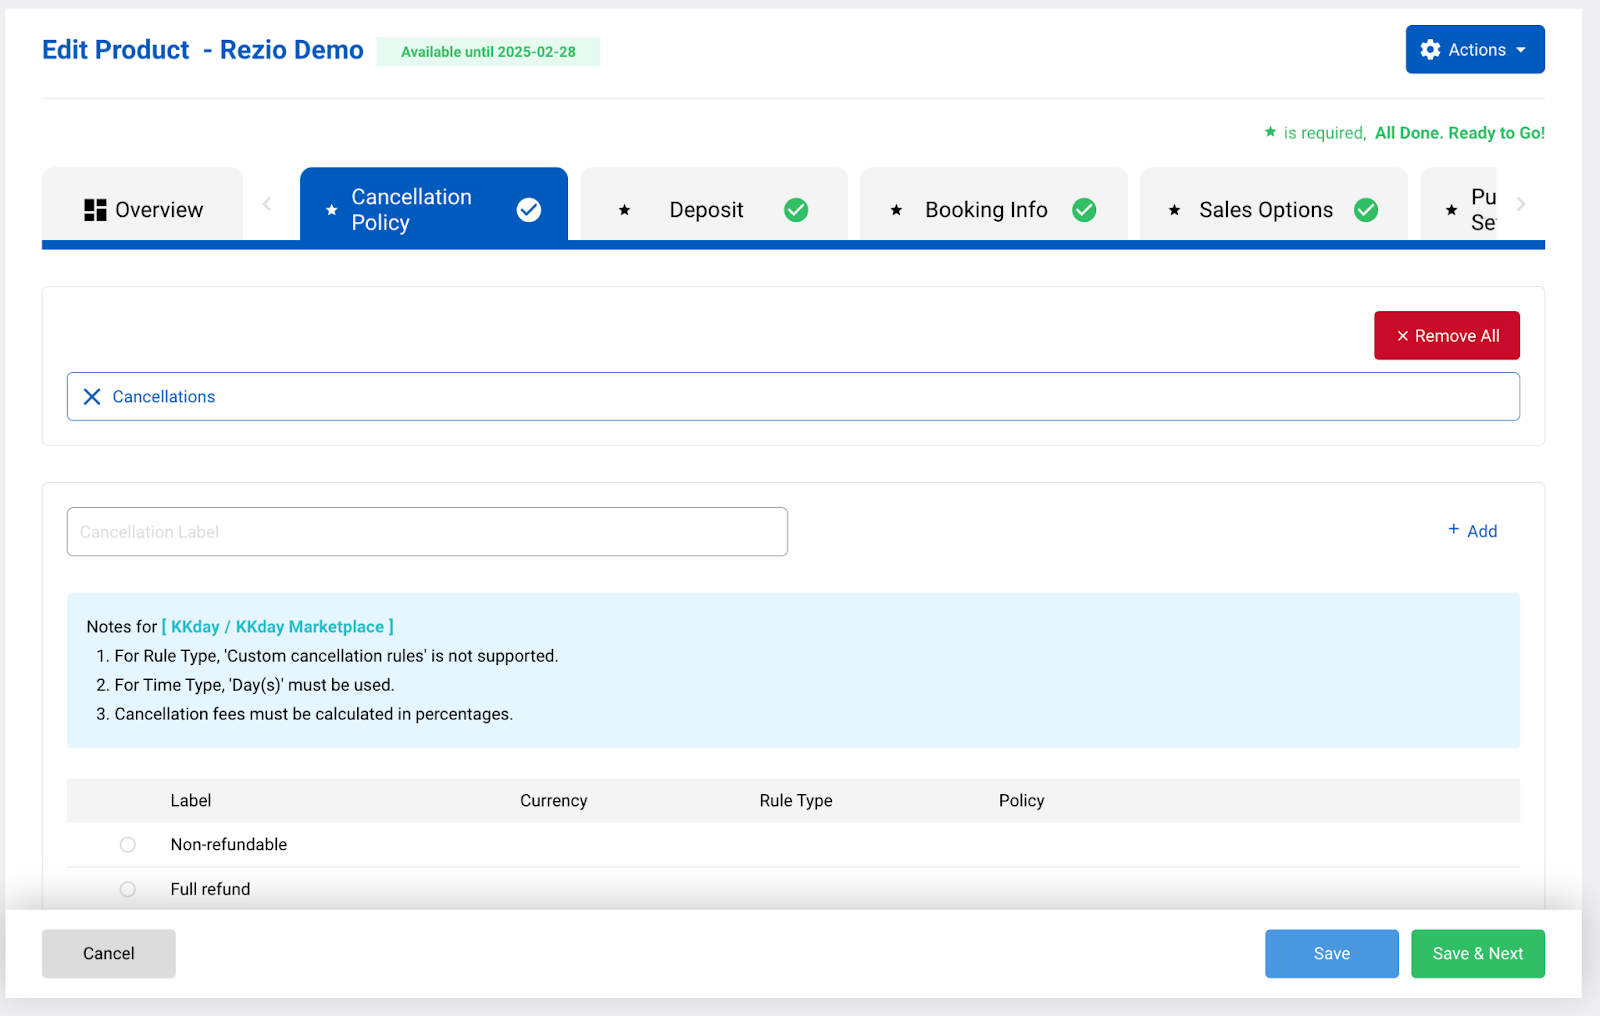Click the Full refund row label
The image size is (1600, 1016).
click(211, 889)
